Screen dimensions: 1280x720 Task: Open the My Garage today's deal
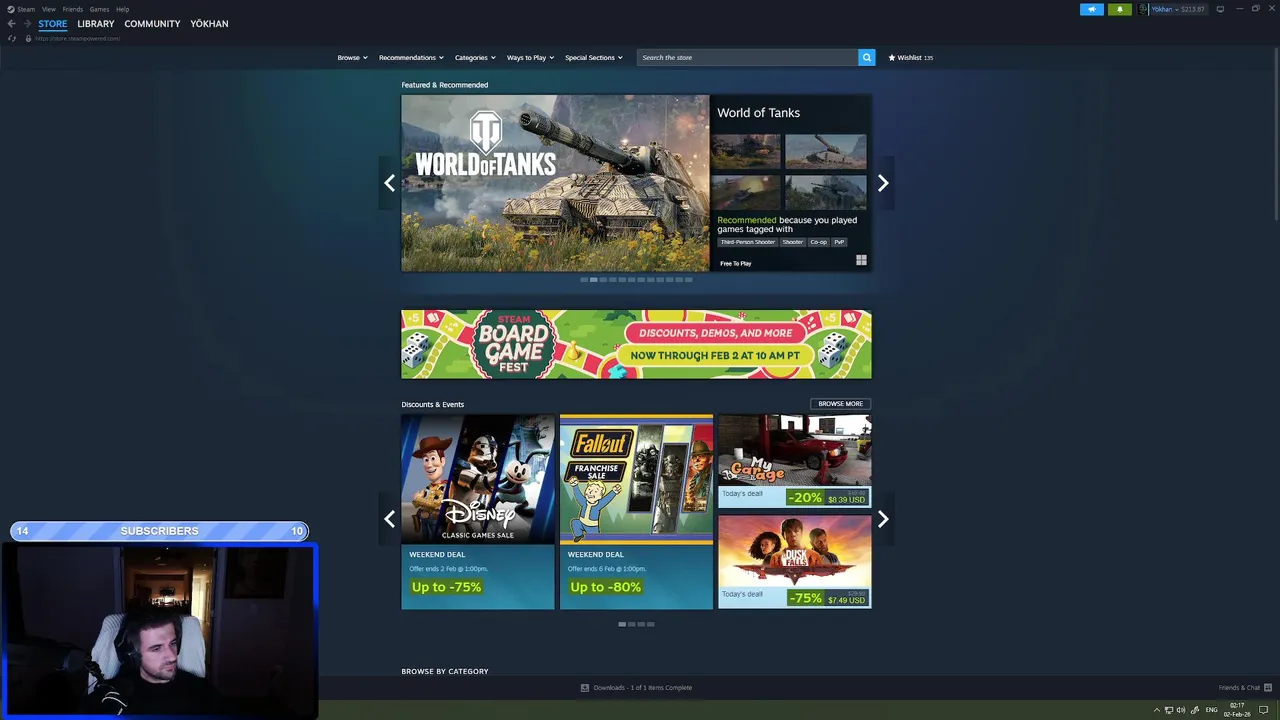click(x=795, y=461)
